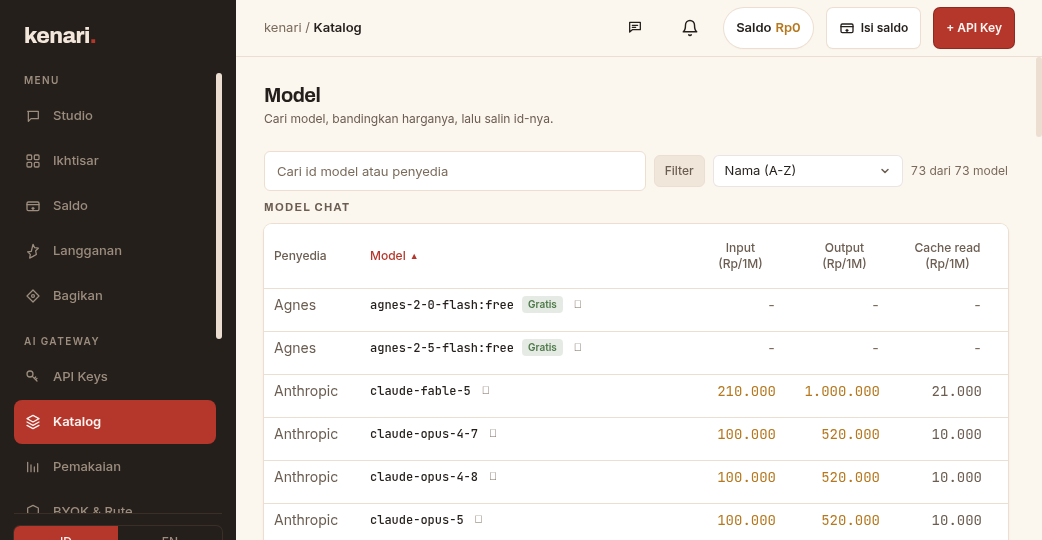The image size is (1042, 540).
Task: Open notifications bell icon
Action: pos(690,28)
